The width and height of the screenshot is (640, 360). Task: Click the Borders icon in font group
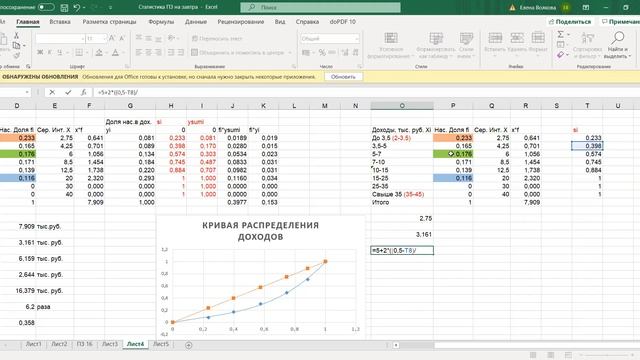point(79,52)
